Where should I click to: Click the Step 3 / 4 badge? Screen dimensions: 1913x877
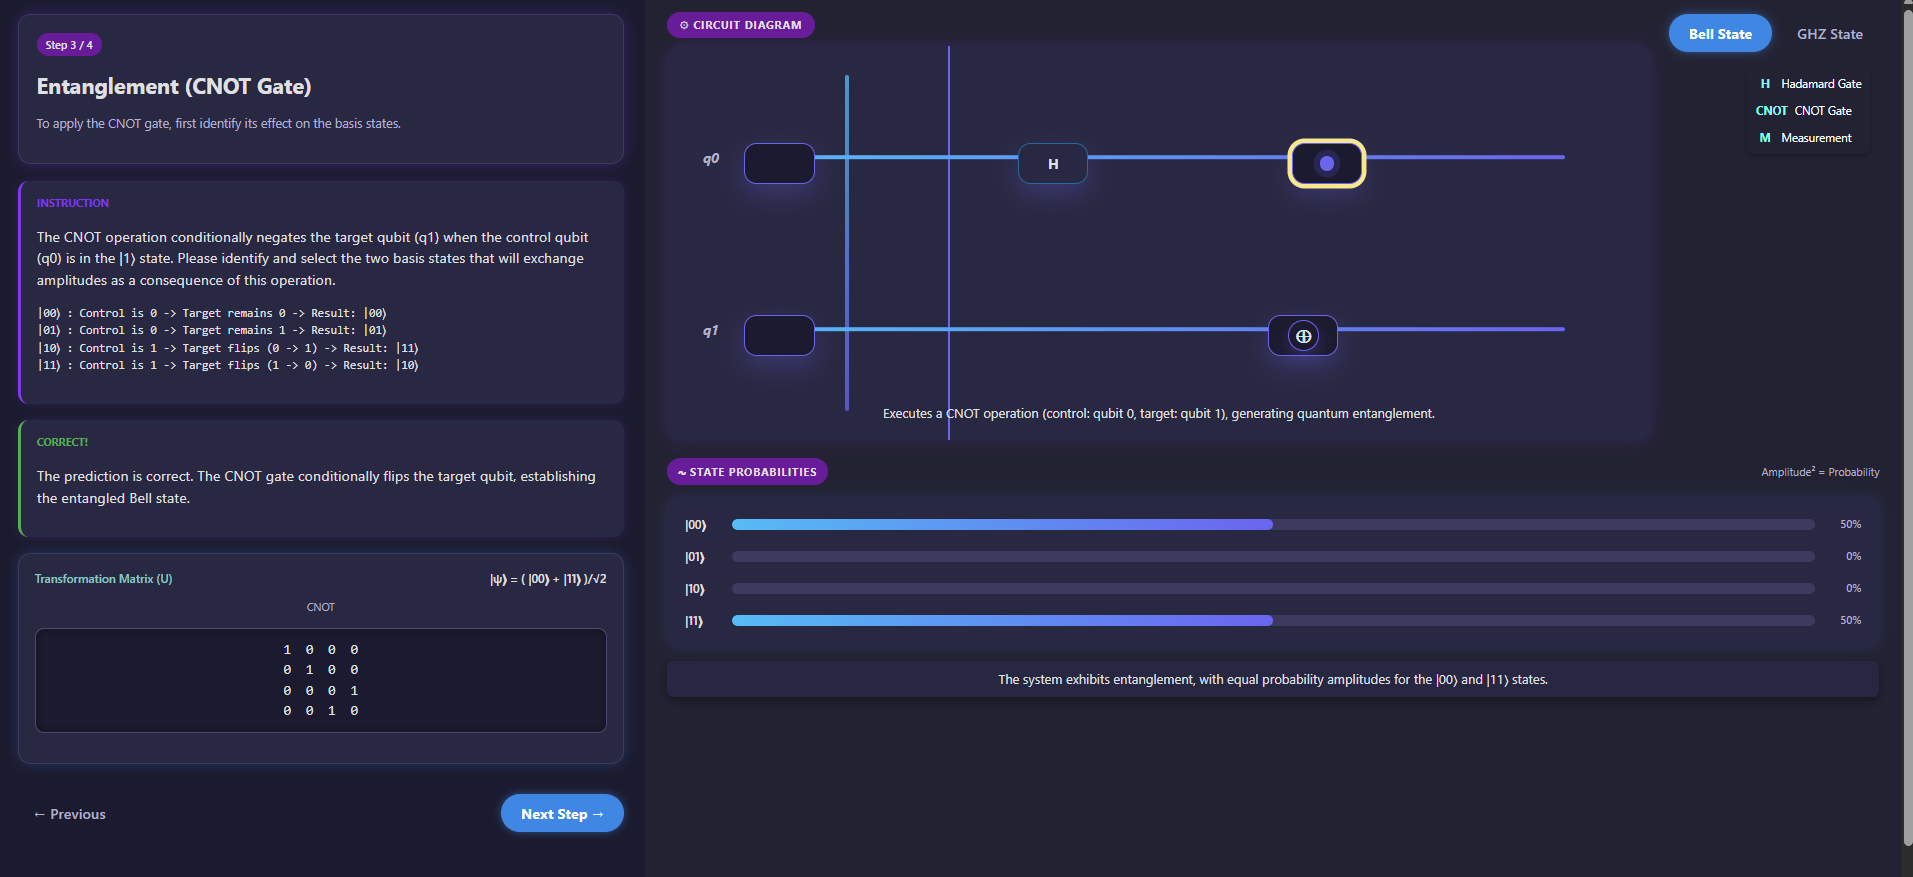pyautogui.click(x=69, y=45)
